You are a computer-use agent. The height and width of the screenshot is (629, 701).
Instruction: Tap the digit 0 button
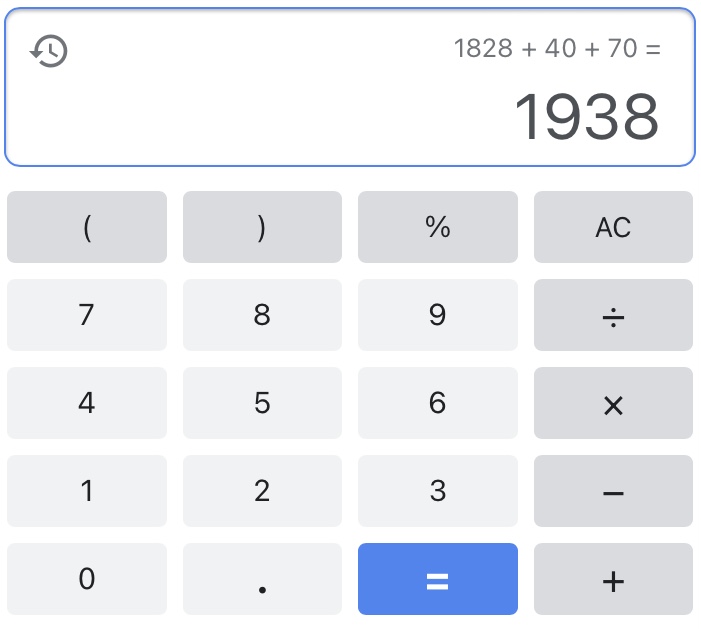(x=87, y=579)
